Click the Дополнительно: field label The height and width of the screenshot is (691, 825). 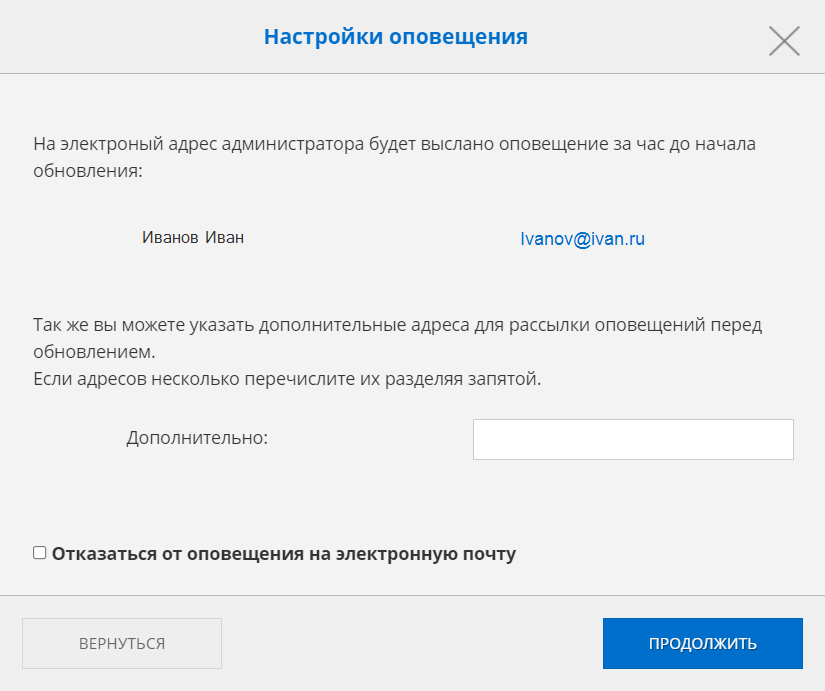197,438
